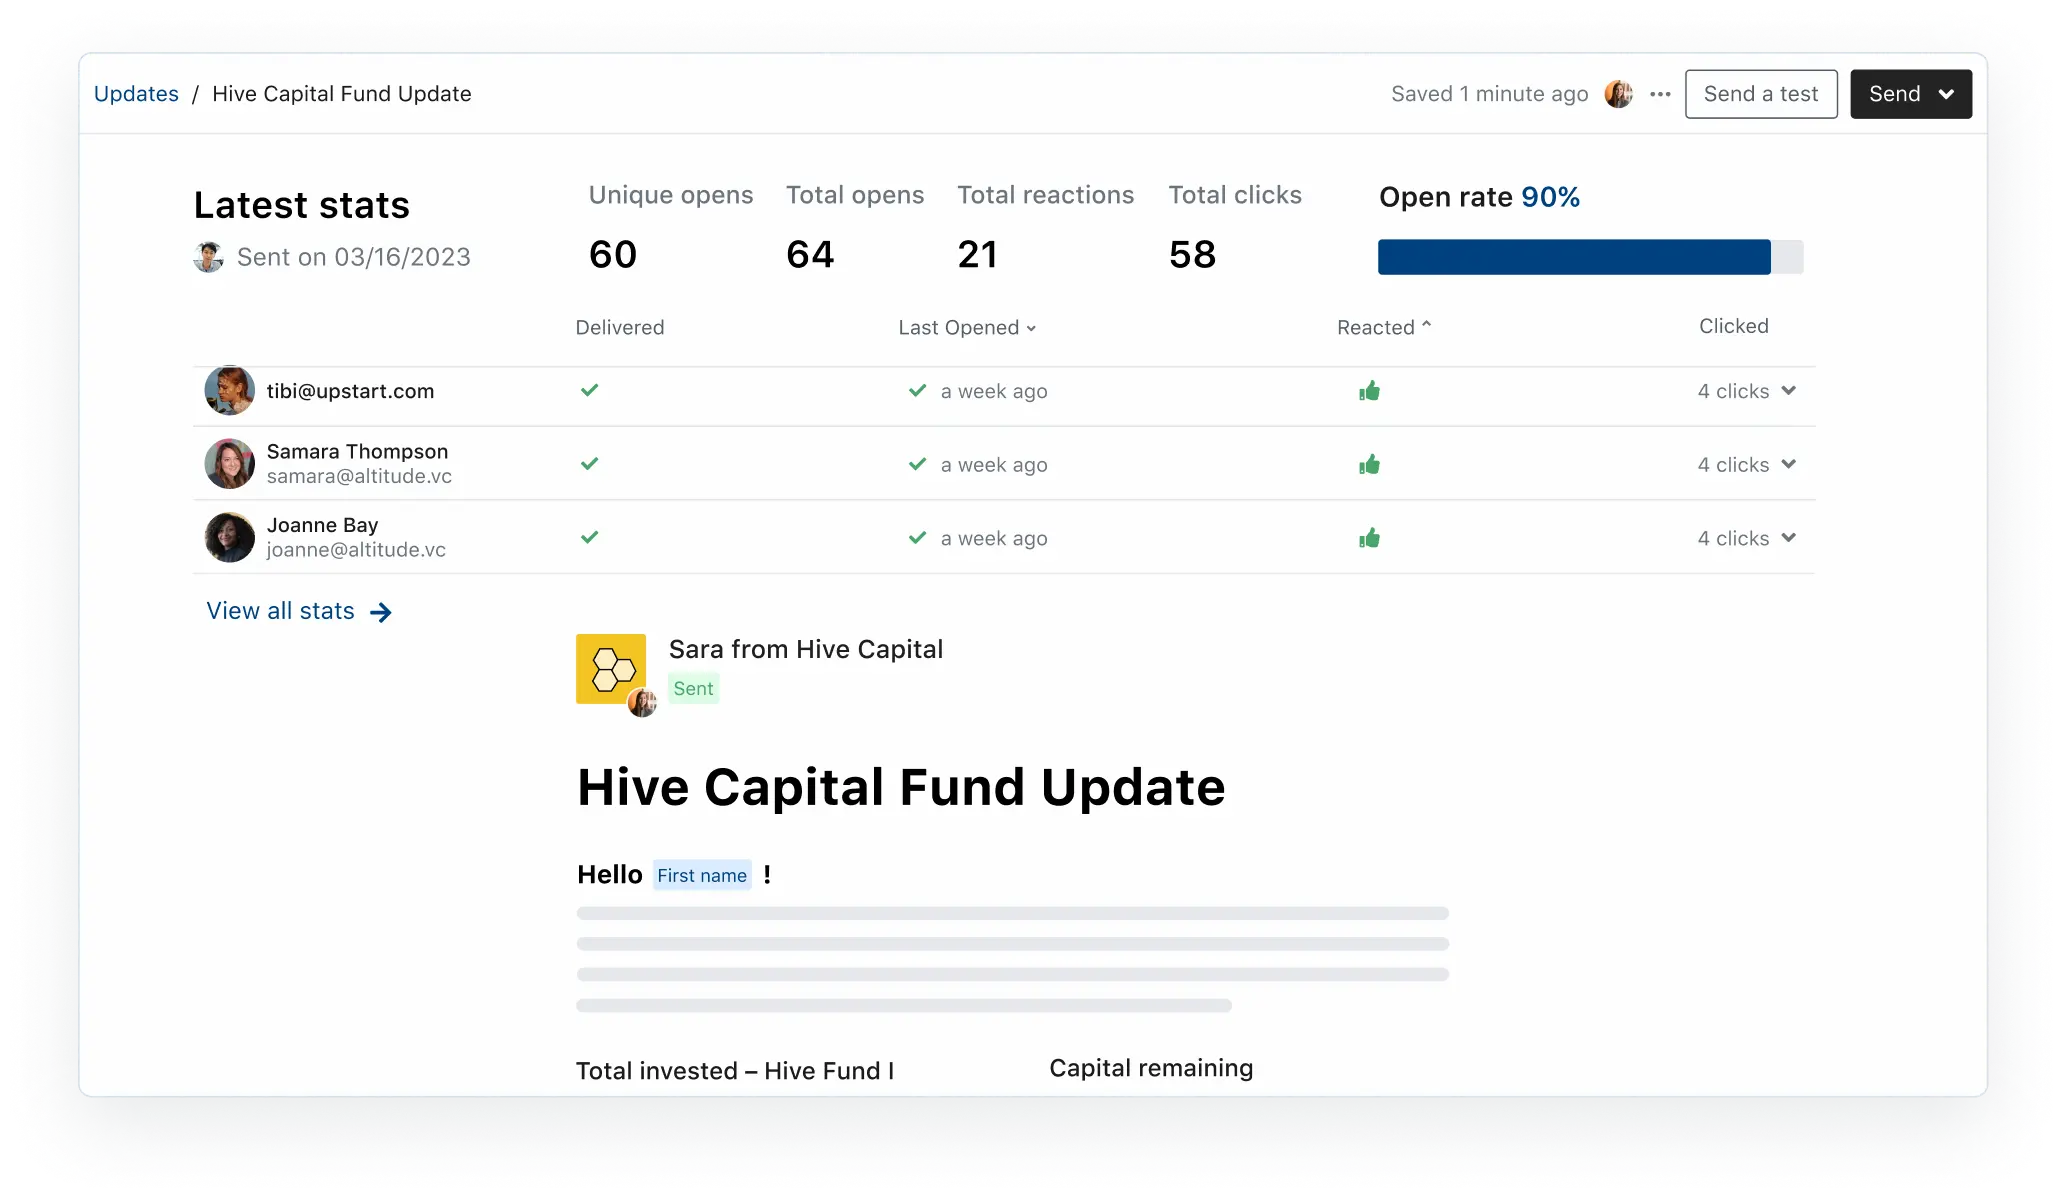This screenshot has width=2066, height=1201.
Task: Click opened checkmark in tibi@upstart.com row
Action: [917, 390]
